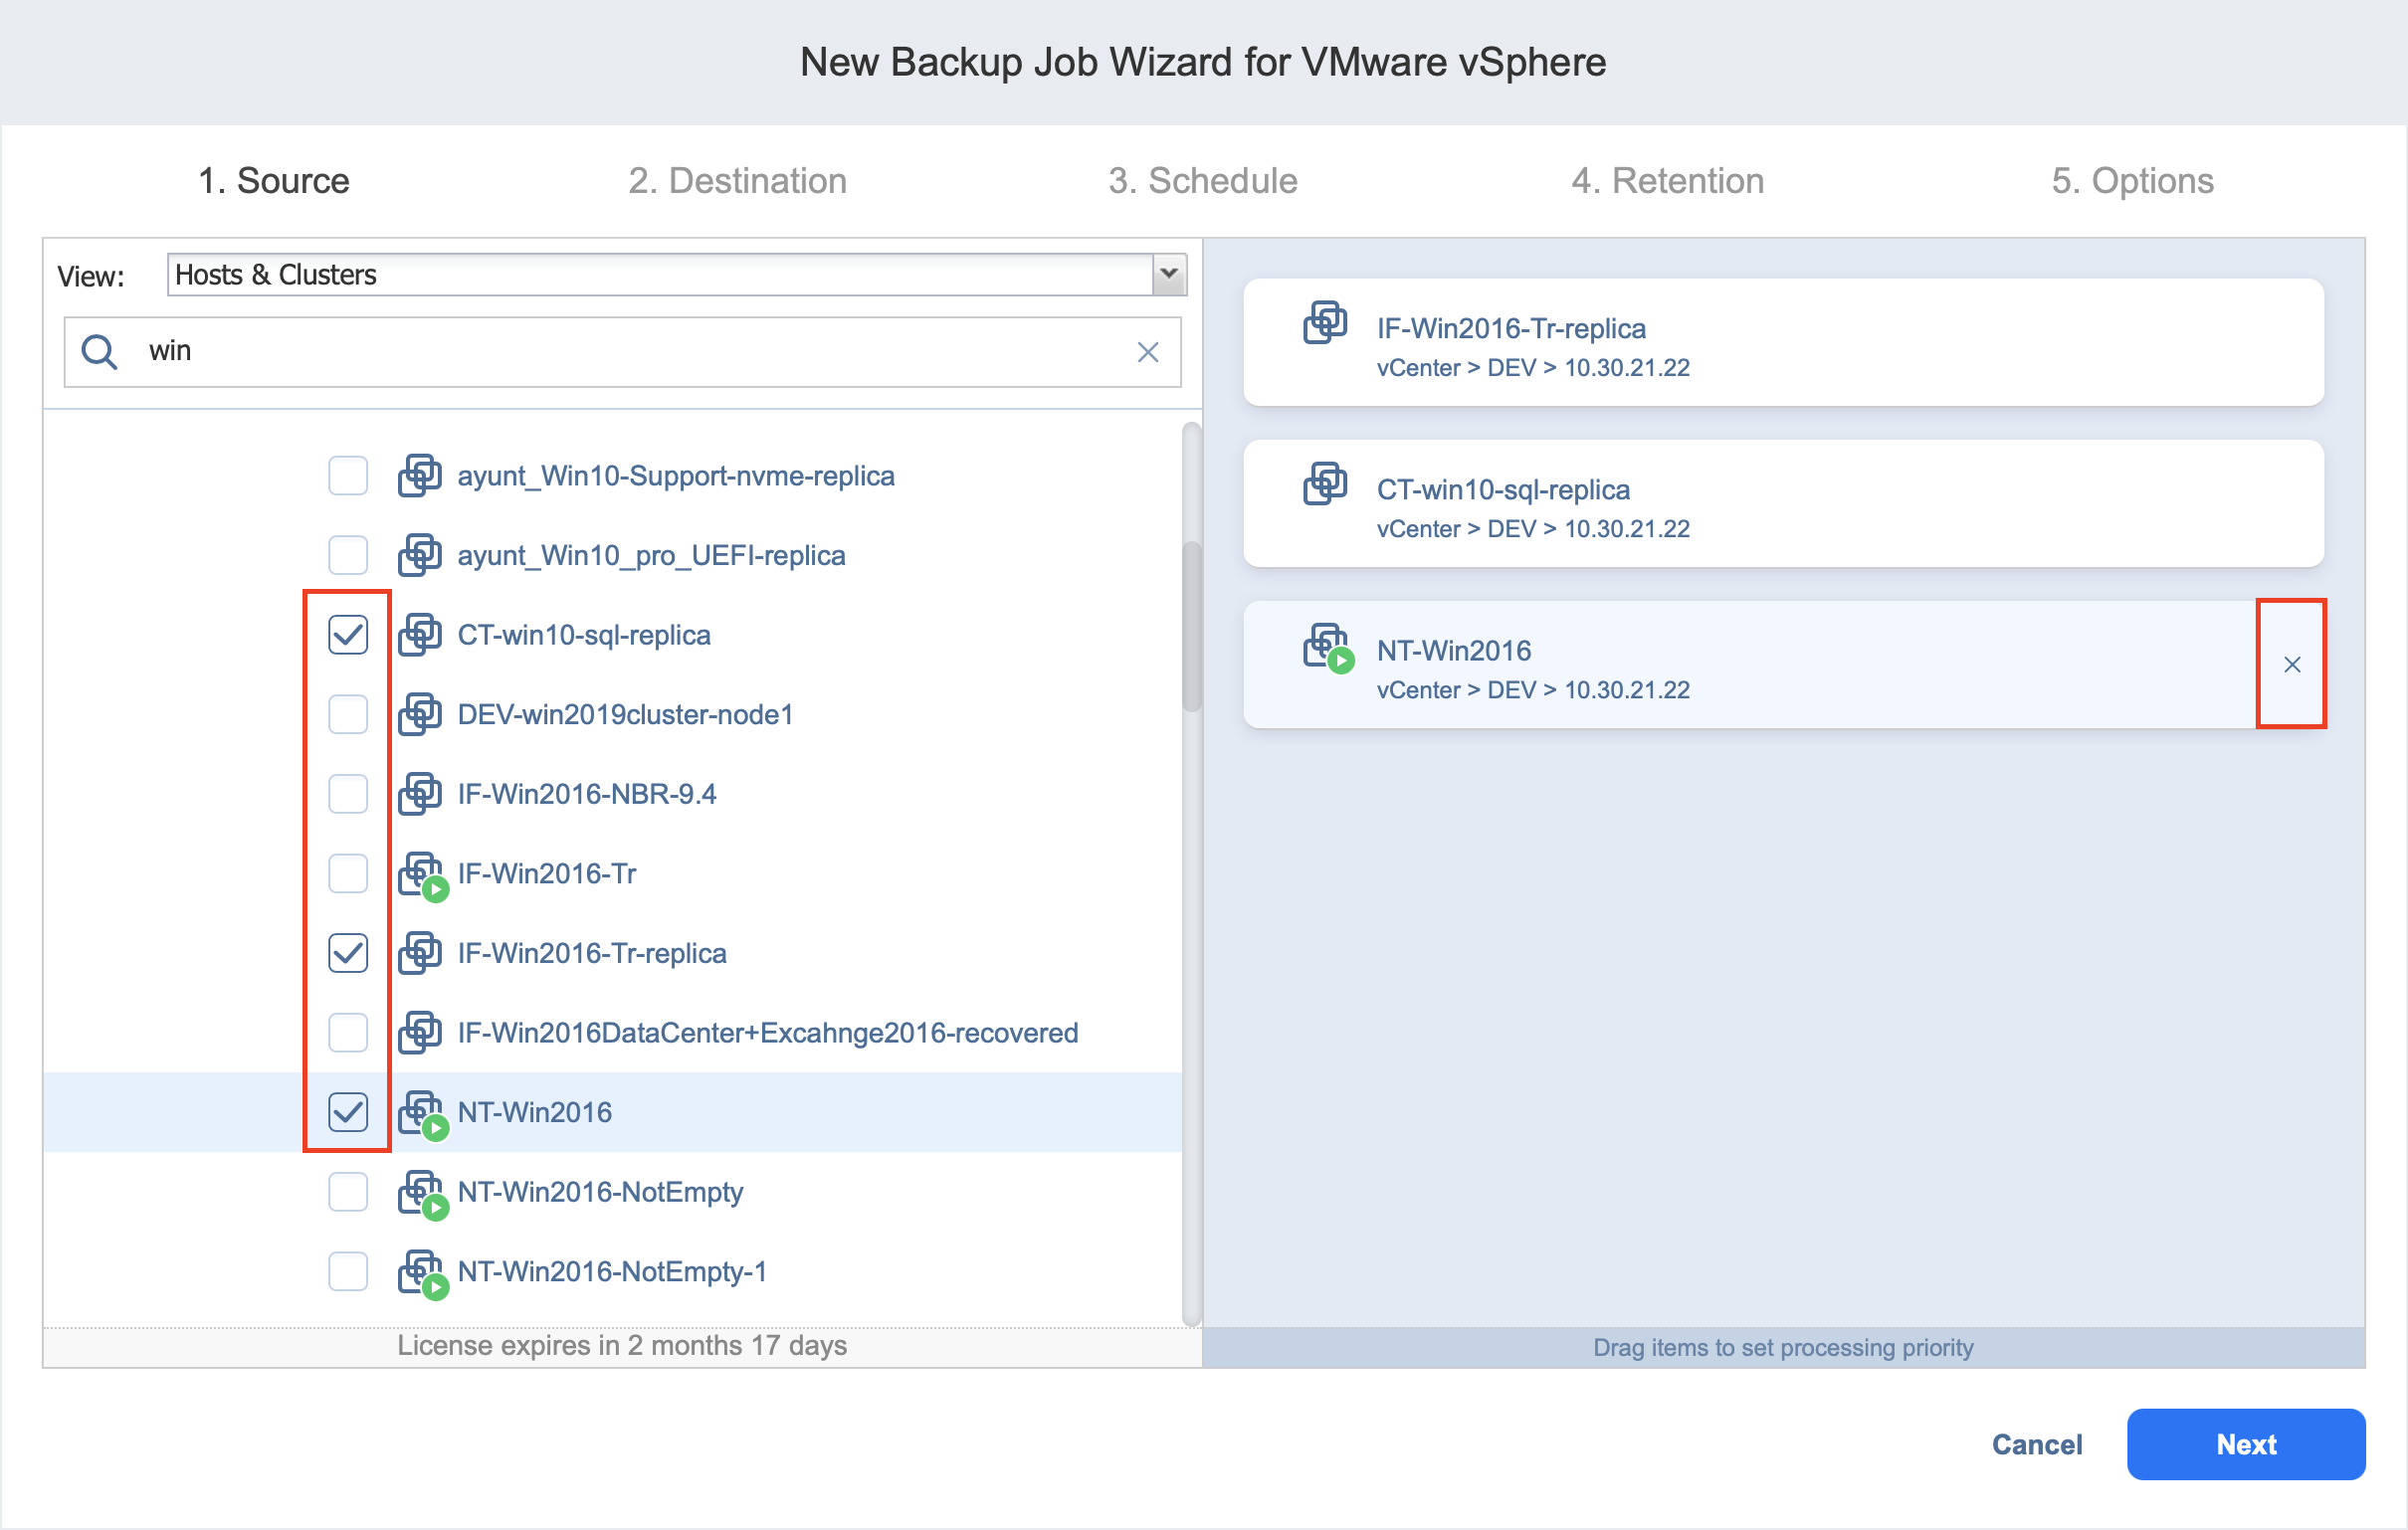Select NT-Win2016-NotEmpty-1 row label

point(612,1272)
